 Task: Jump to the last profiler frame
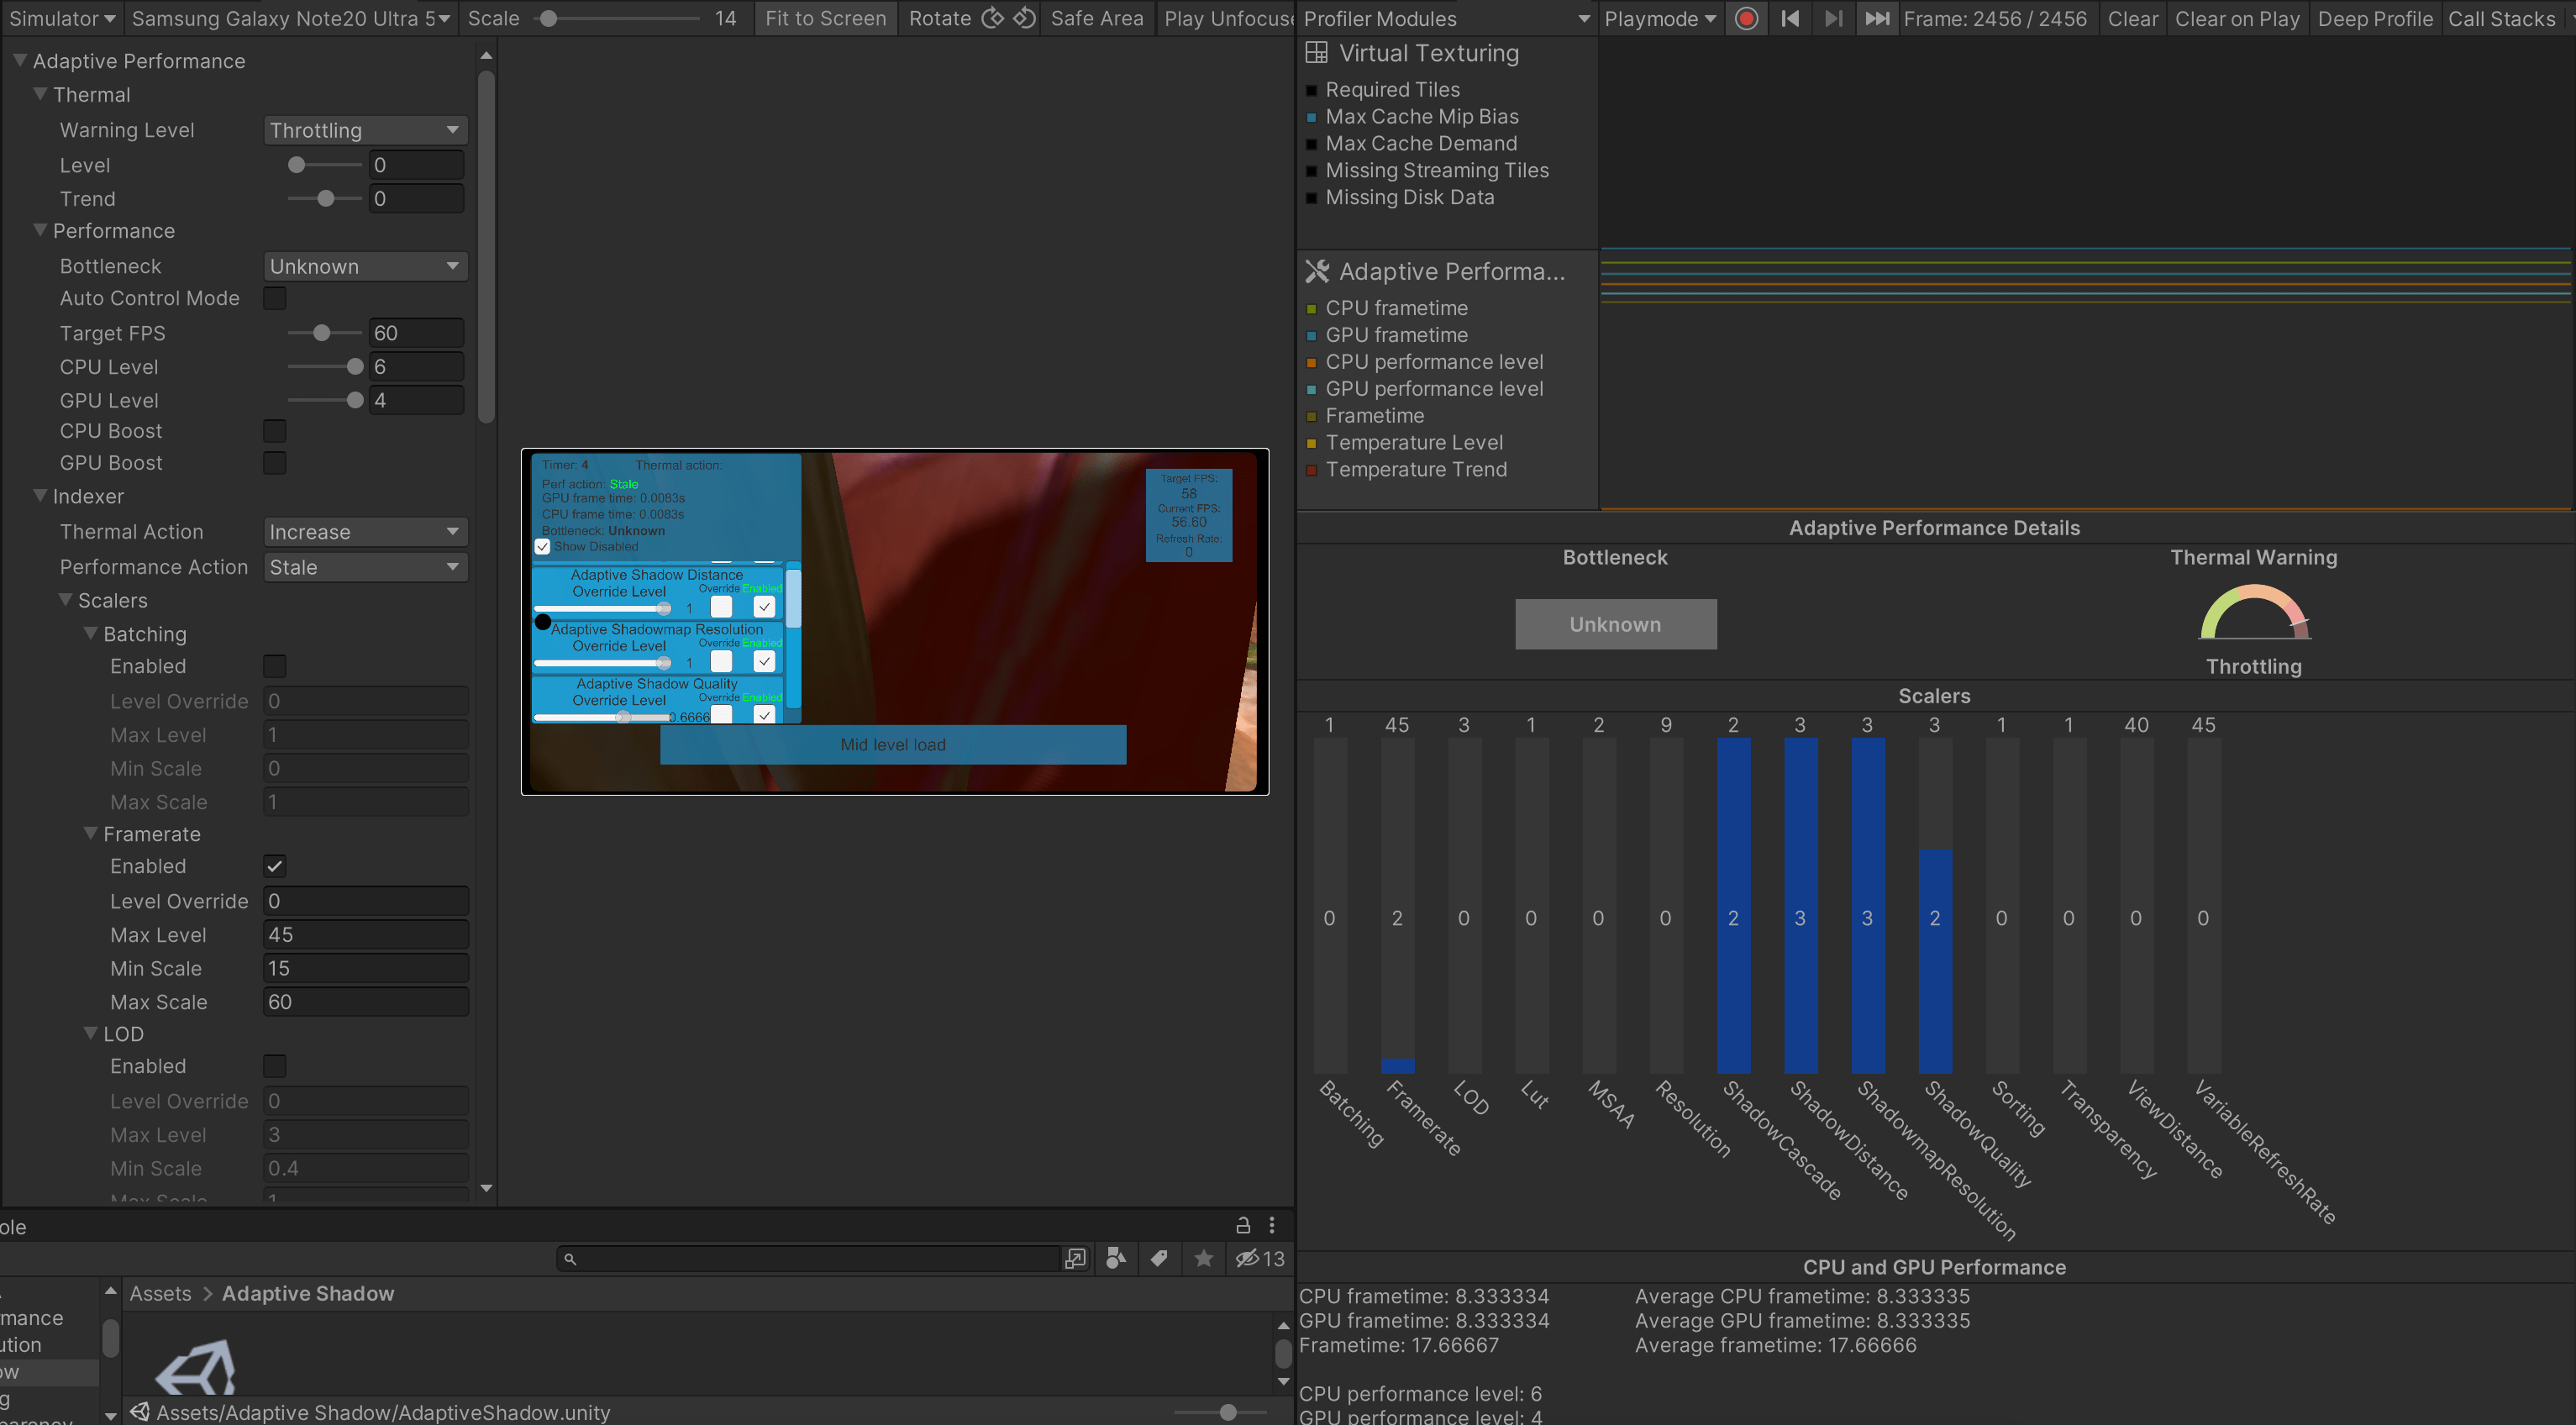pos(1877,19)
